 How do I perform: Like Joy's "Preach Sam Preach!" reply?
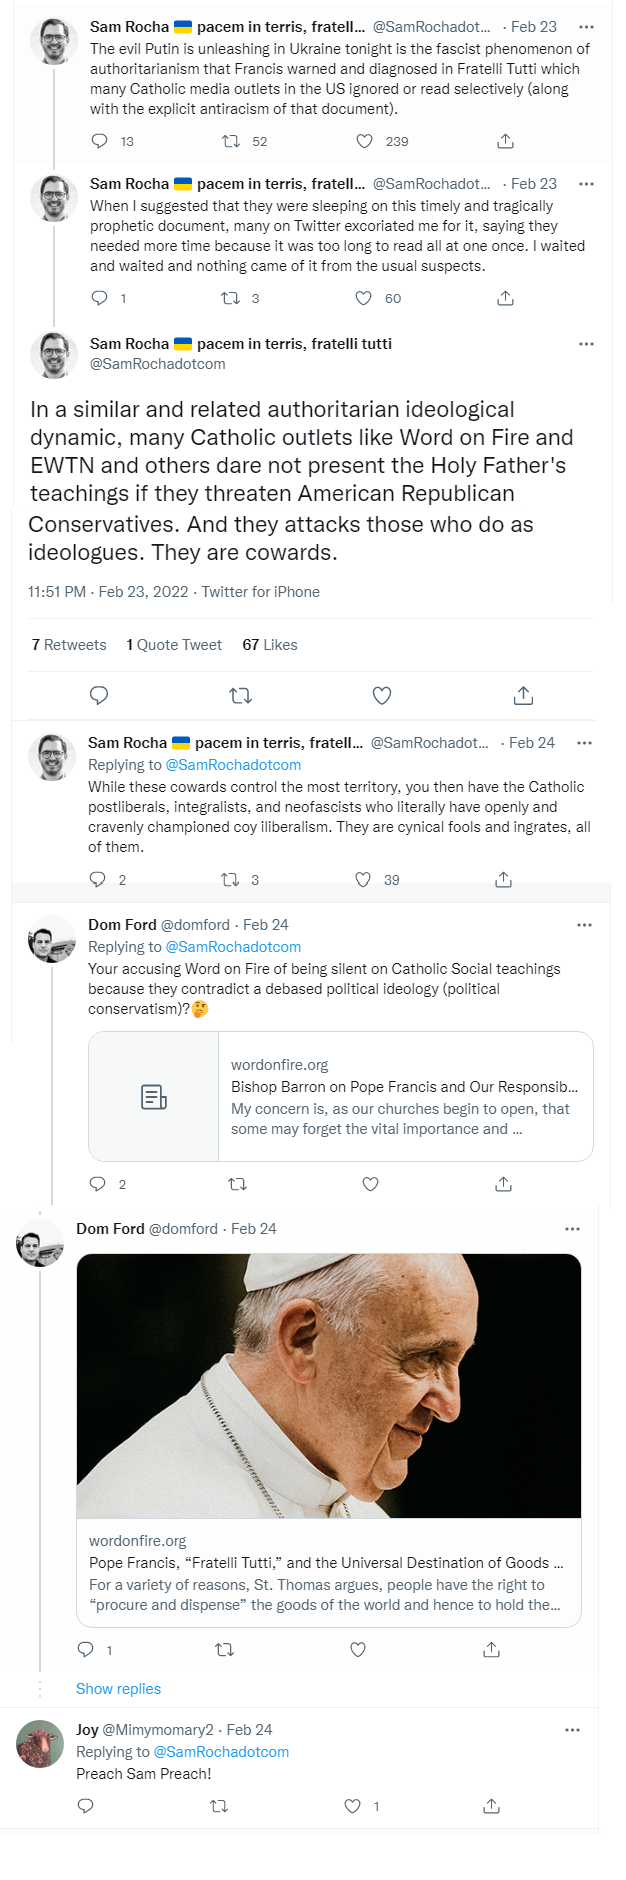coord(352,1805)
